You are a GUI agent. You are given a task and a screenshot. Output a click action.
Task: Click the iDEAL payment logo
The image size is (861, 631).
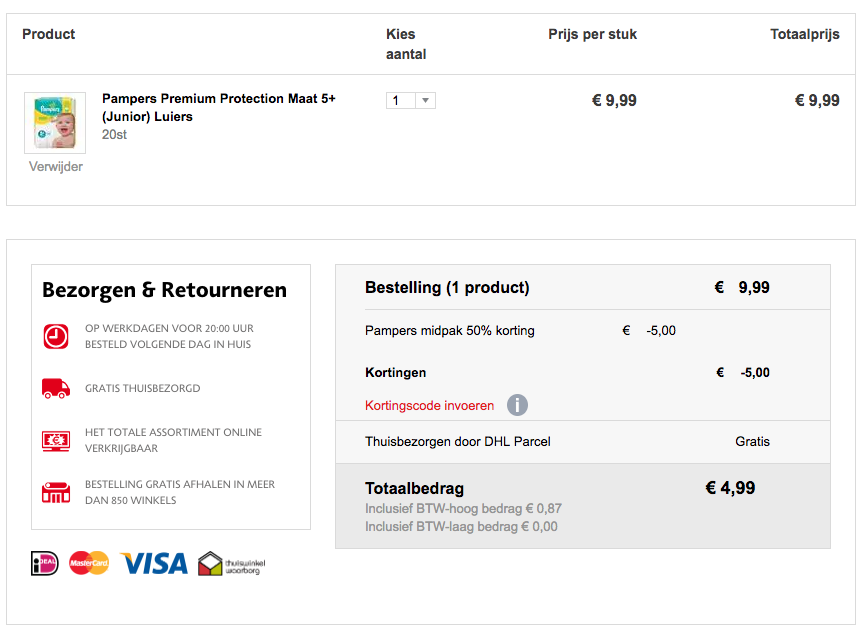pos(45,564)
